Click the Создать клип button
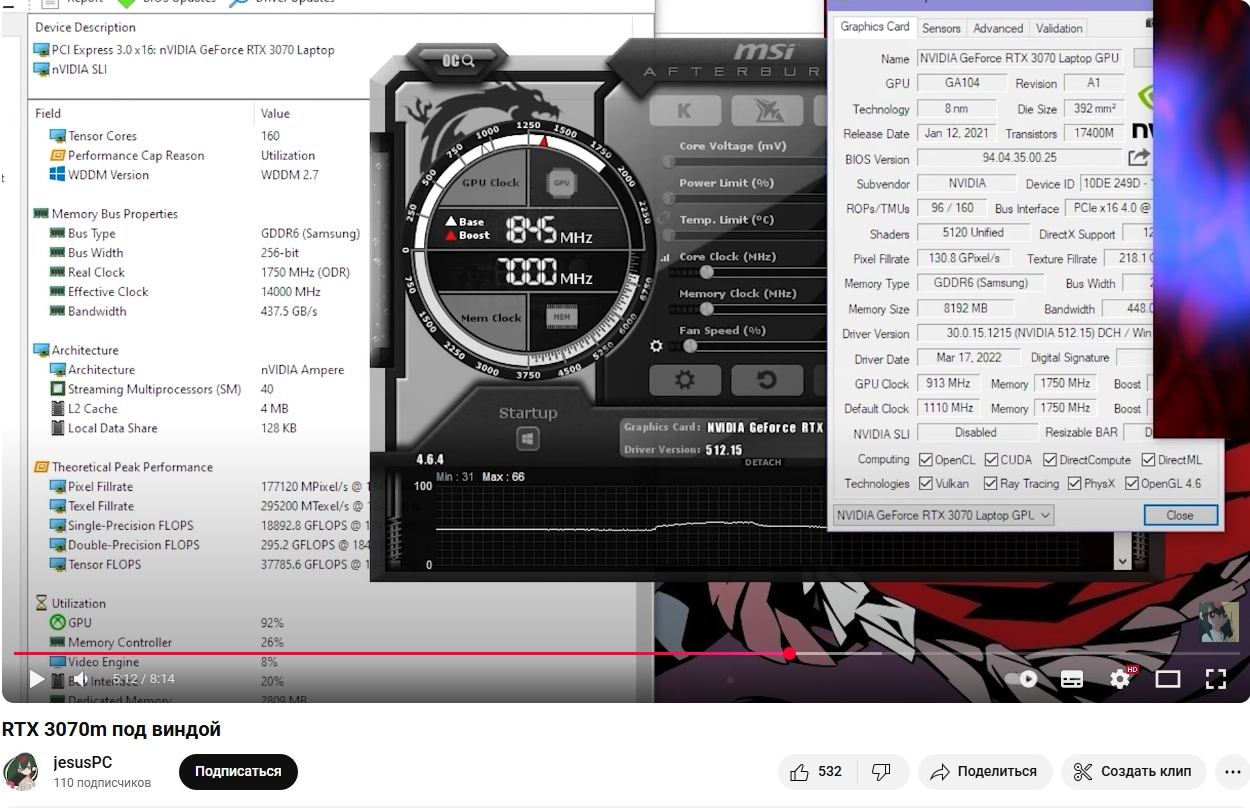 1133,772
